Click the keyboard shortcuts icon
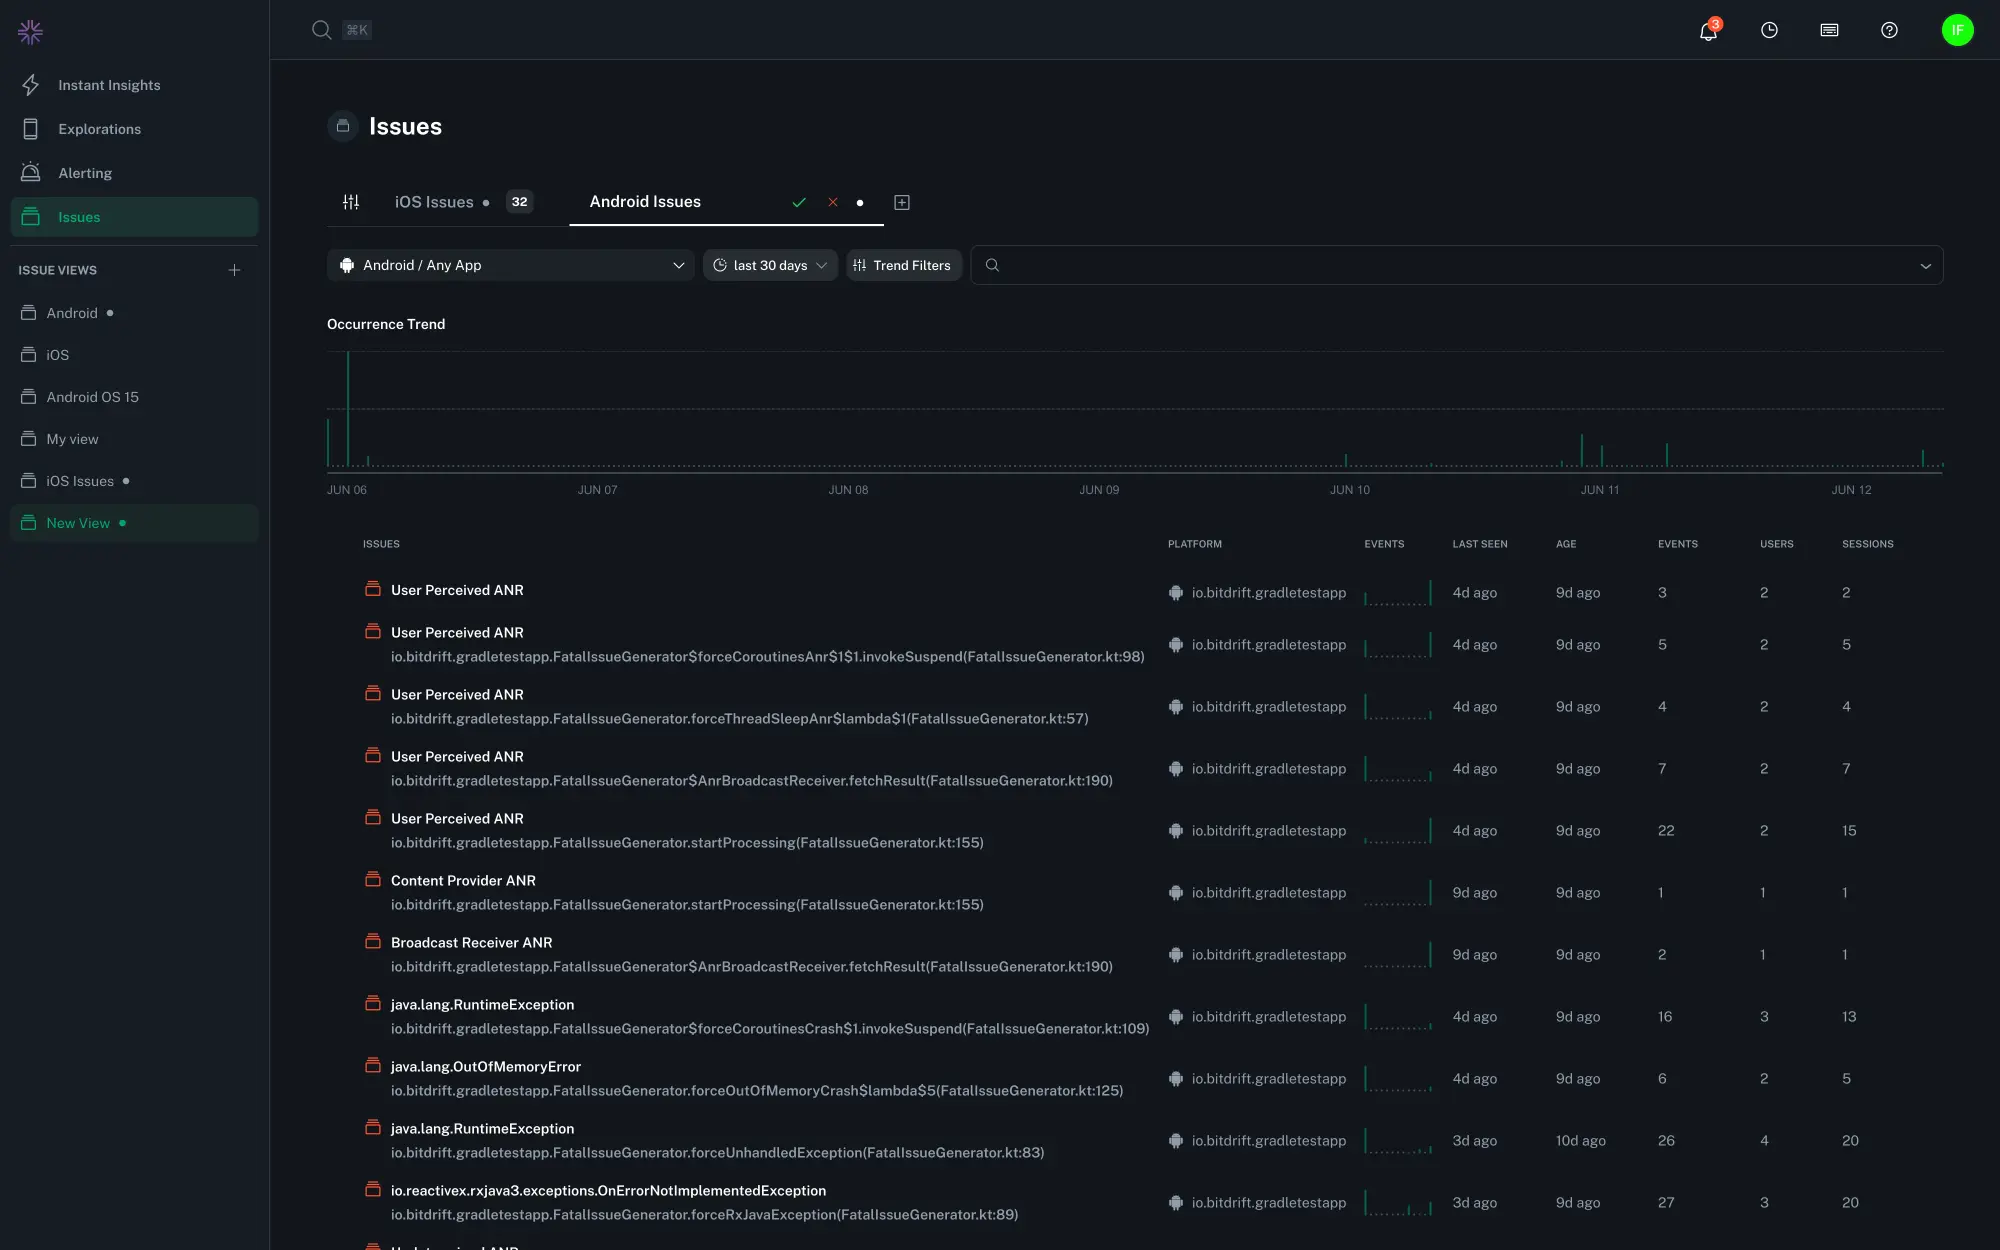This screenshot has height=1250, width=2000. point(1829,30)
